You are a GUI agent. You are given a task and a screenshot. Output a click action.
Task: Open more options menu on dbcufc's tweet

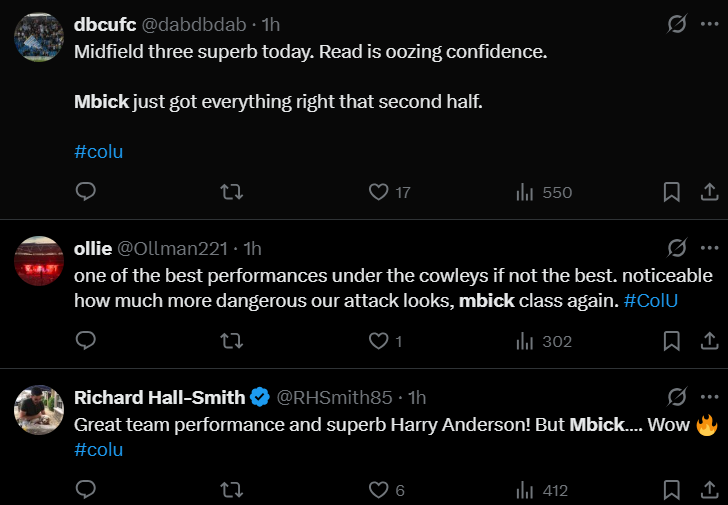point(709,24)
